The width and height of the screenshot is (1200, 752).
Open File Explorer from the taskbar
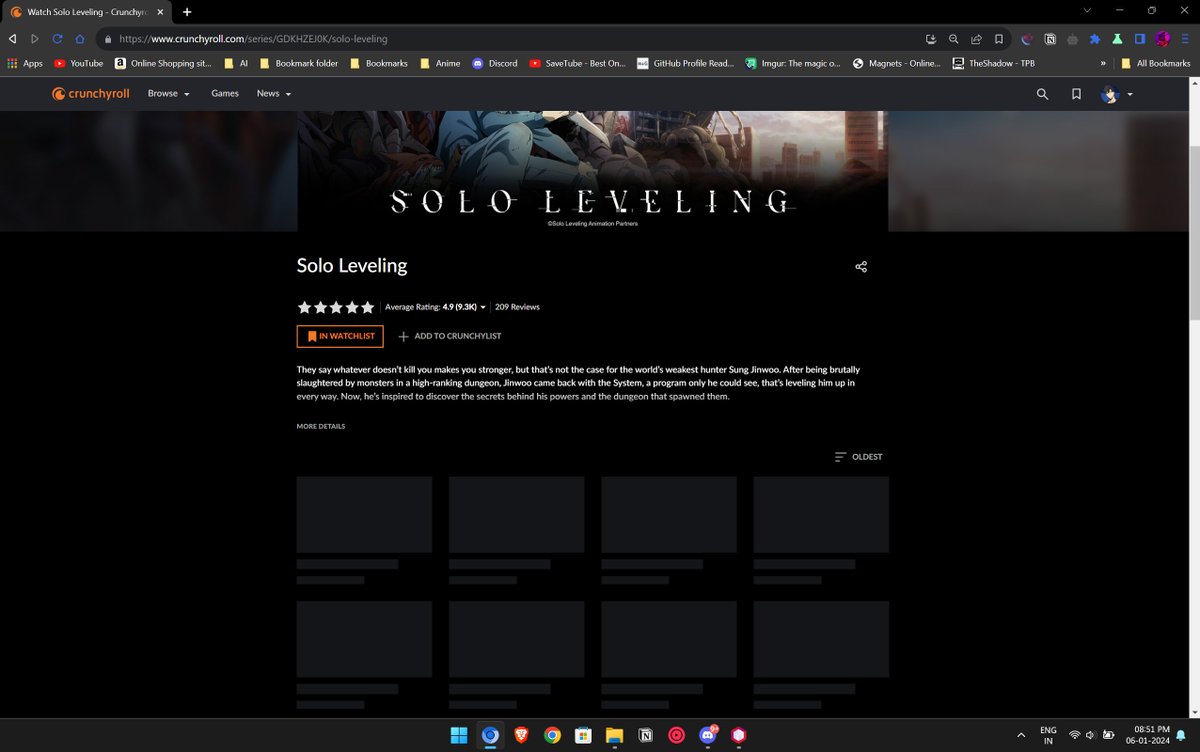[x=614, y=735]
